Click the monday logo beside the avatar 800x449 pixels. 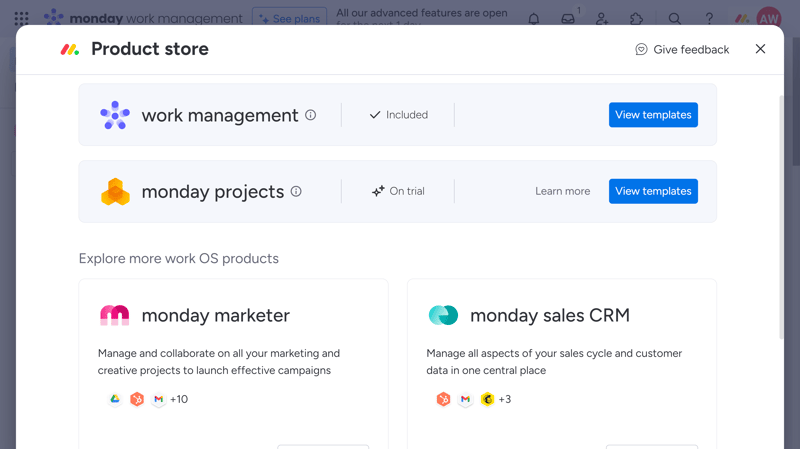coord(742,19)
